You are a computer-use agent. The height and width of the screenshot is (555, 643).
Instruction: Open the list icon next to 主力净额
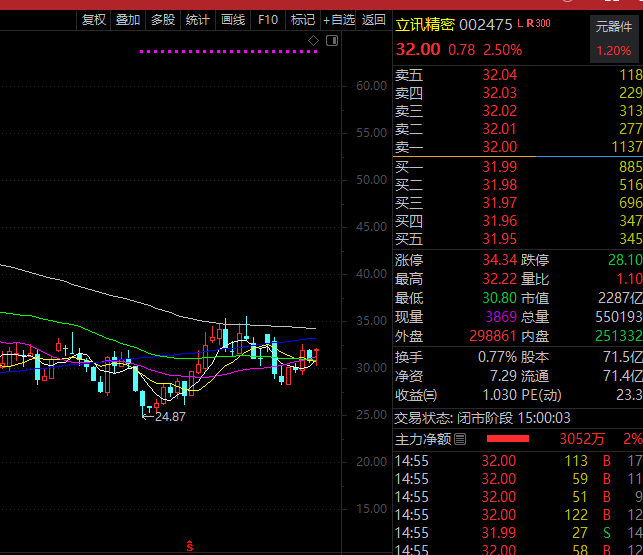coord(460,439)
